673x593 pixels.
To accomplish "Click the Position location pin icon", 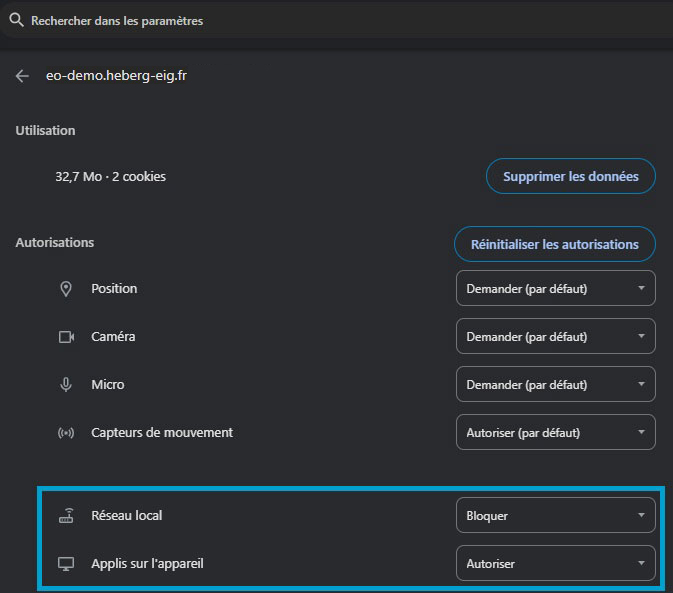I will click(66, 289).
